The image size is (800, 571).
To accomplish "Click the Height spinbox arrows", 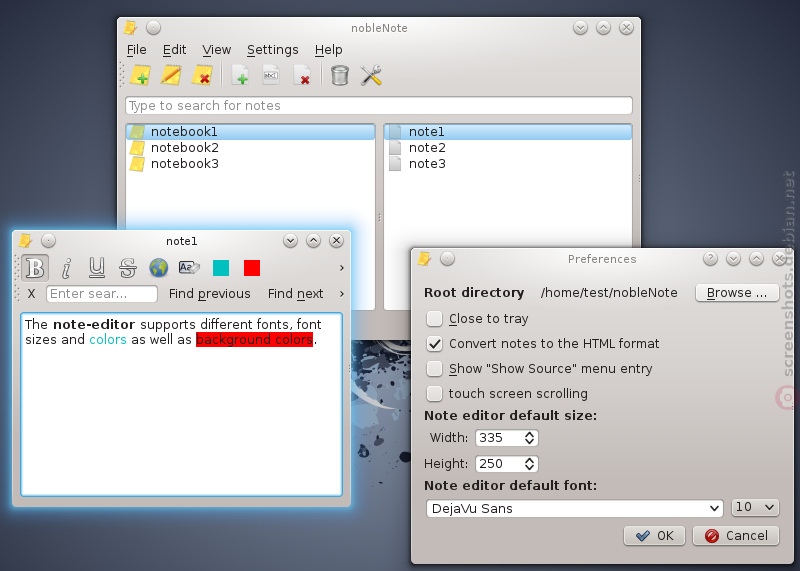I will 530,464.
